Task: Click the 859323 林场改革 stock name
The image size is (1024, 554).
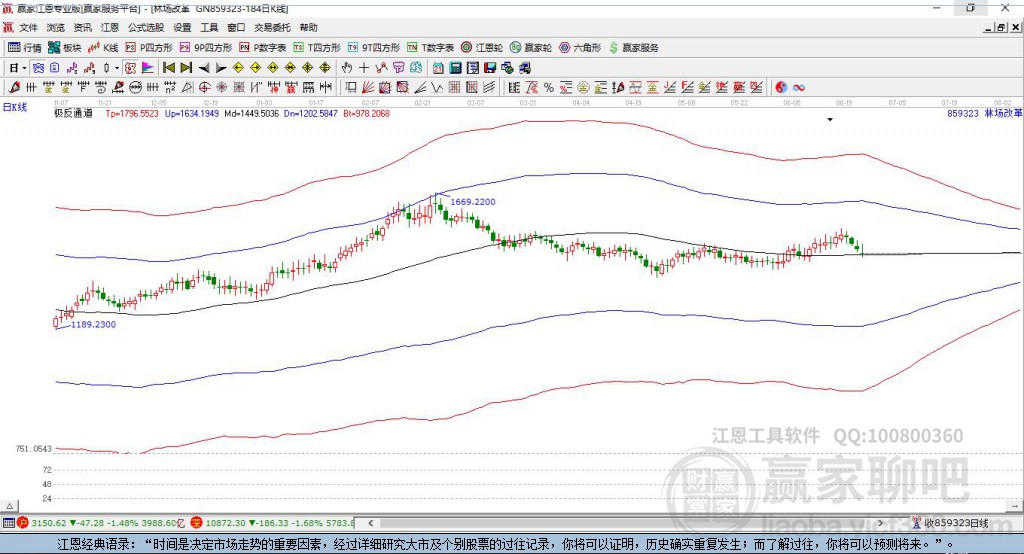Action: pyautogui.click(x=984, y=113)
